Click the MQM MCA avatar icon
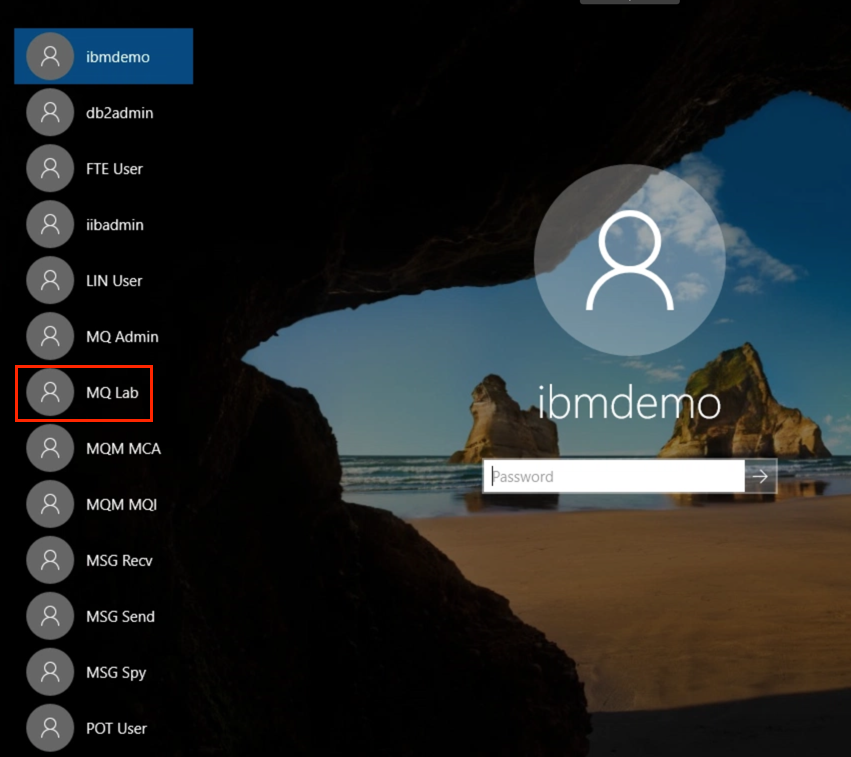 point(50,448)
